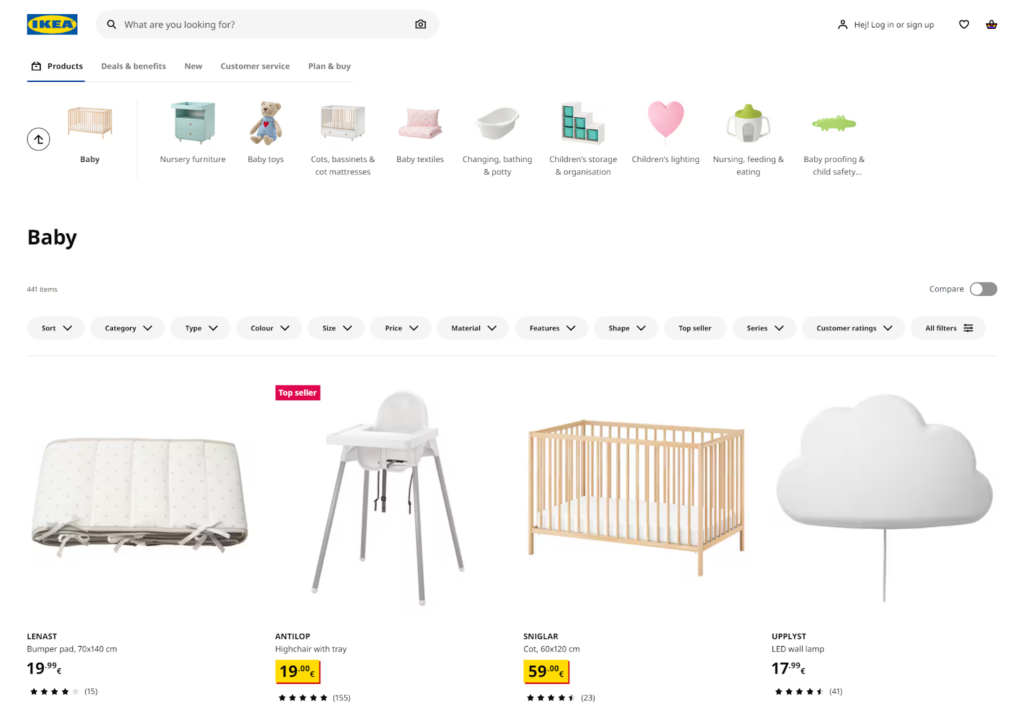Expand the Sort dropdown
This screenshot has height=703, width=1024.
point(56,328)
